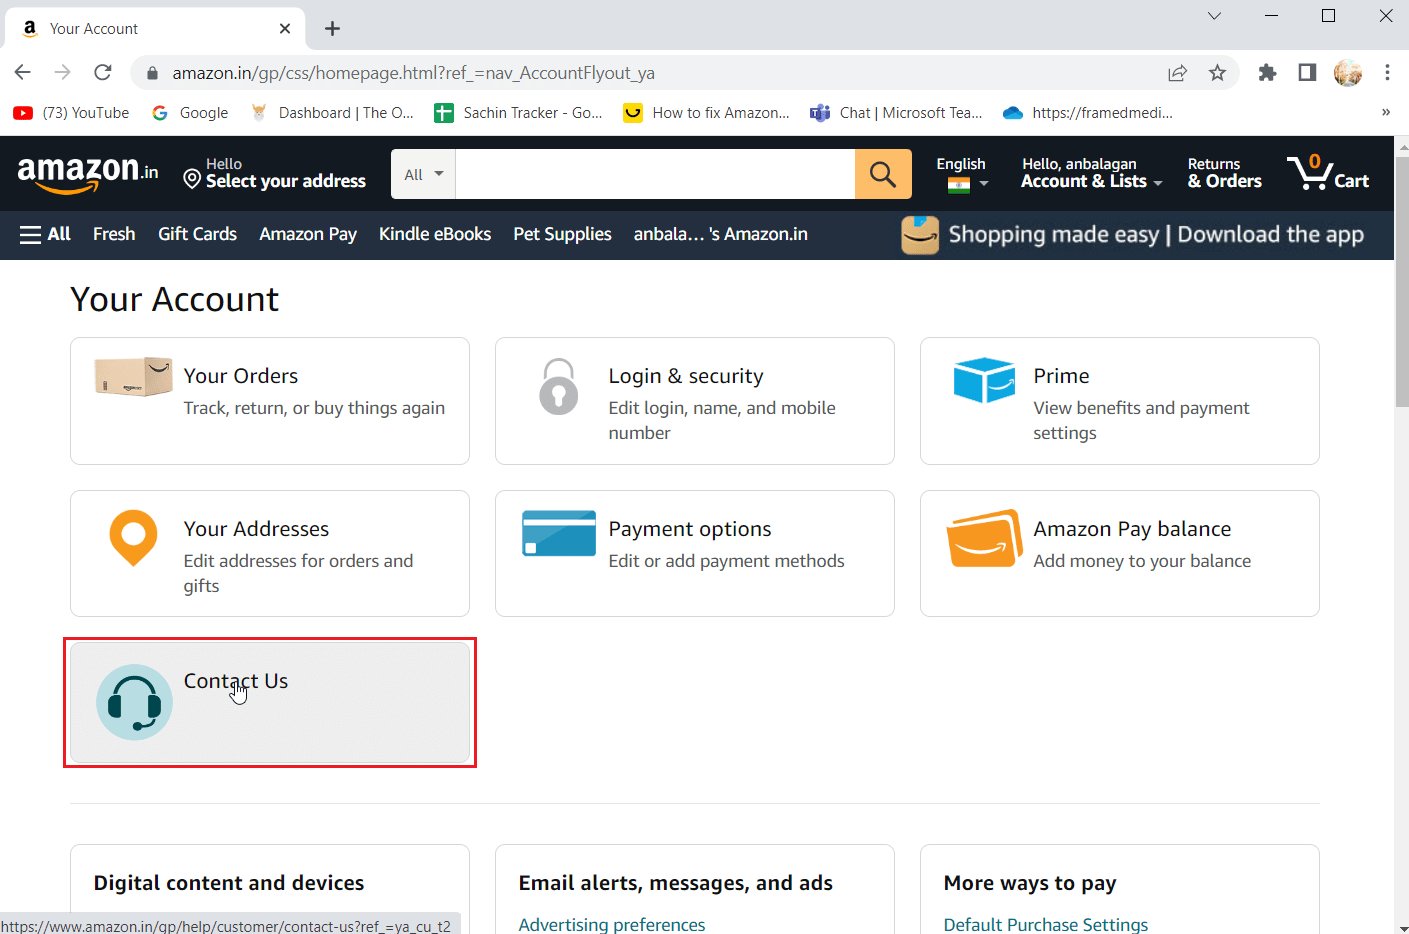Open anbala...'s Amazon.in nav item
Screen dimensions: 1409x934
(x=720, y=234)
